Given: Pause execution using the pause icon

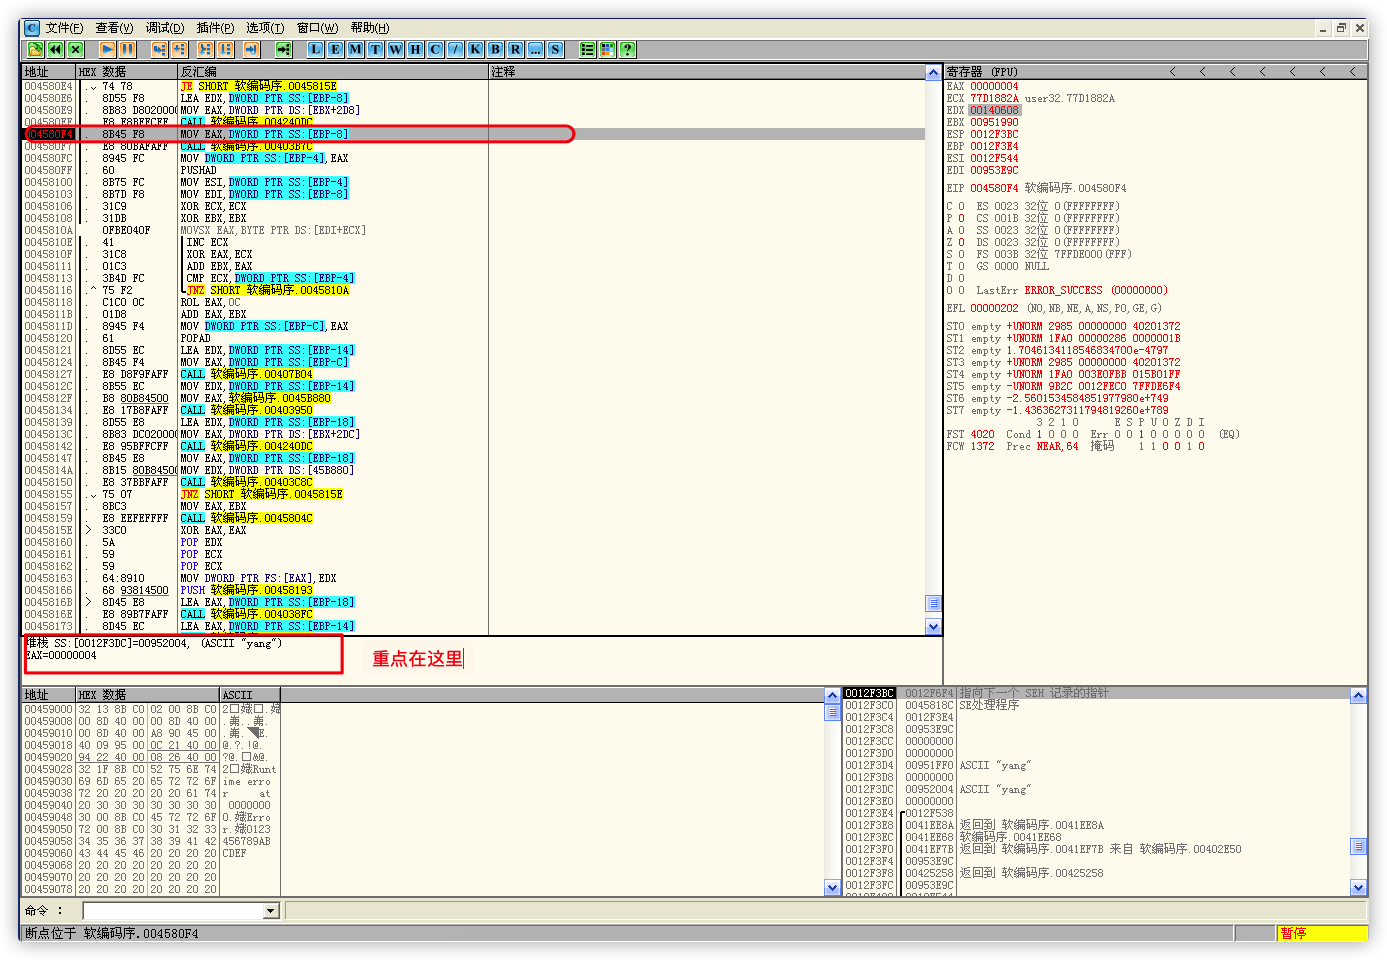Looking at the screenshot, I should (x=127, y=49).
